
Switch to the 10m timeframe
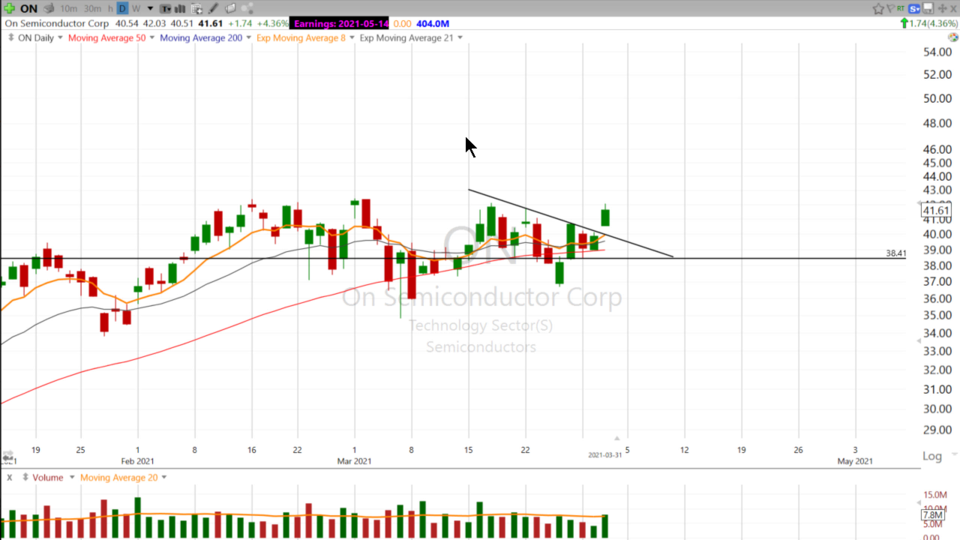(x=69, y=9)
